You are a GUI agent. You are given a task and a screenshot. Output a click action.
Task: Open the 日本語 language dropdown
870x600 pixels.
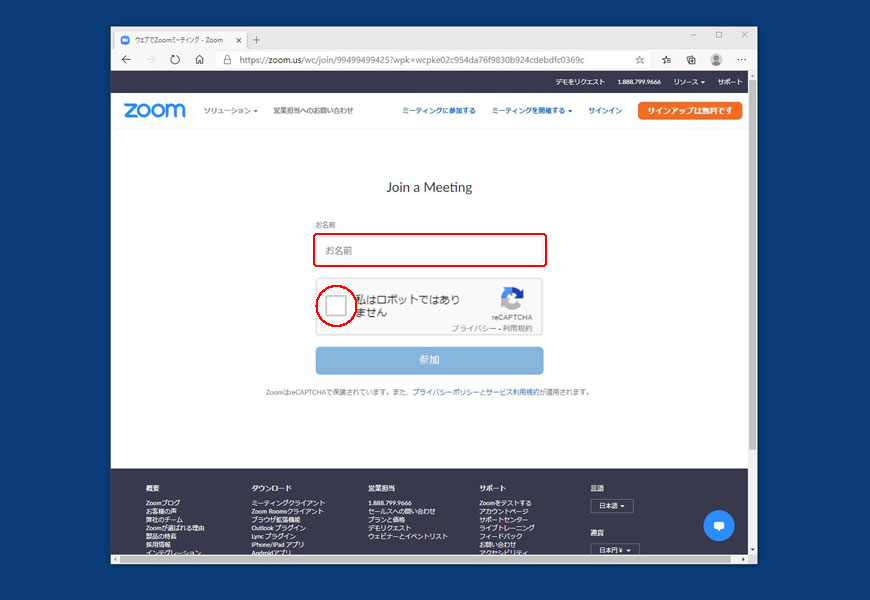(x=611, y=506)
